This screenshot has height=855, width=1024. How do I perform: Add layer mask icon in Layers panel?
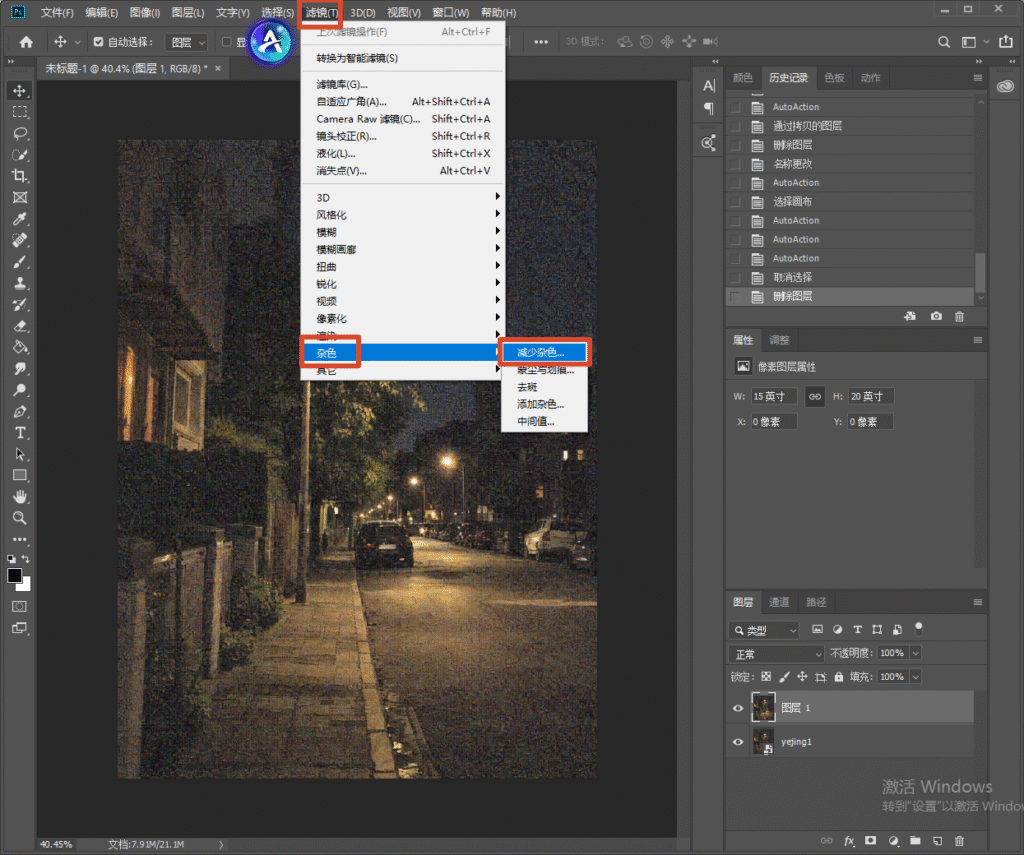coord(871,841)
